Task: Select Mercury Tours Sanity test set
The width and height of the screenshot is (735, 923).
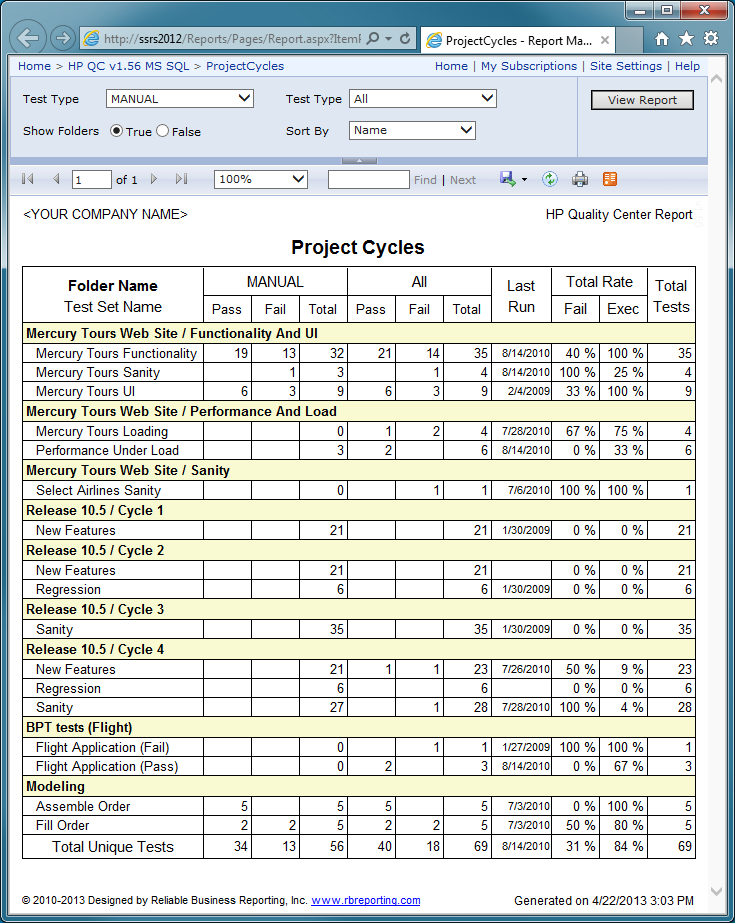Action: pos(98,372)
